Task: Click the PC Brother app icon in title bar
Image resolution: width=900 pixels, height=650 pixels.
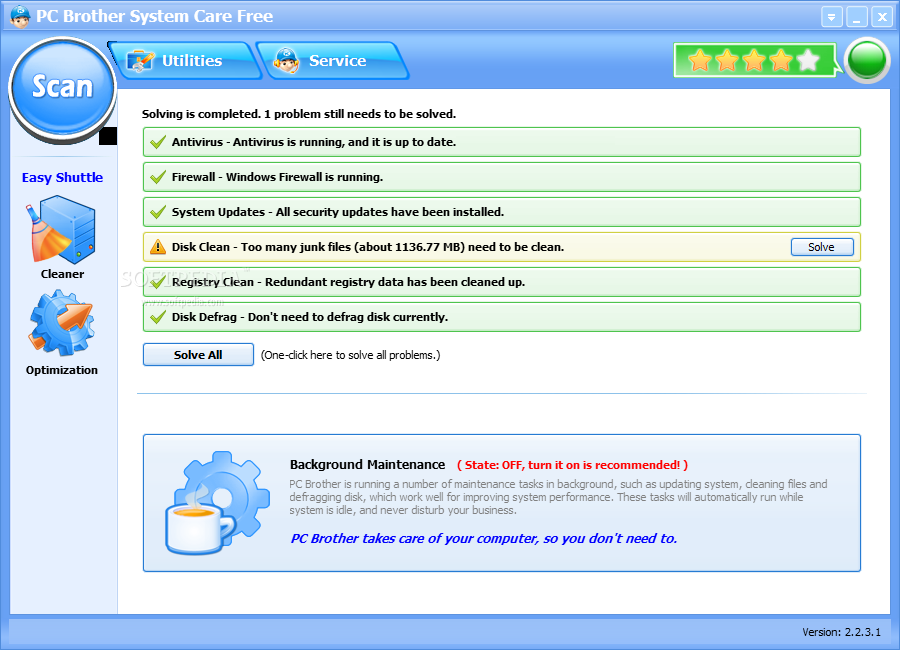Action: (x=20, y=16)
